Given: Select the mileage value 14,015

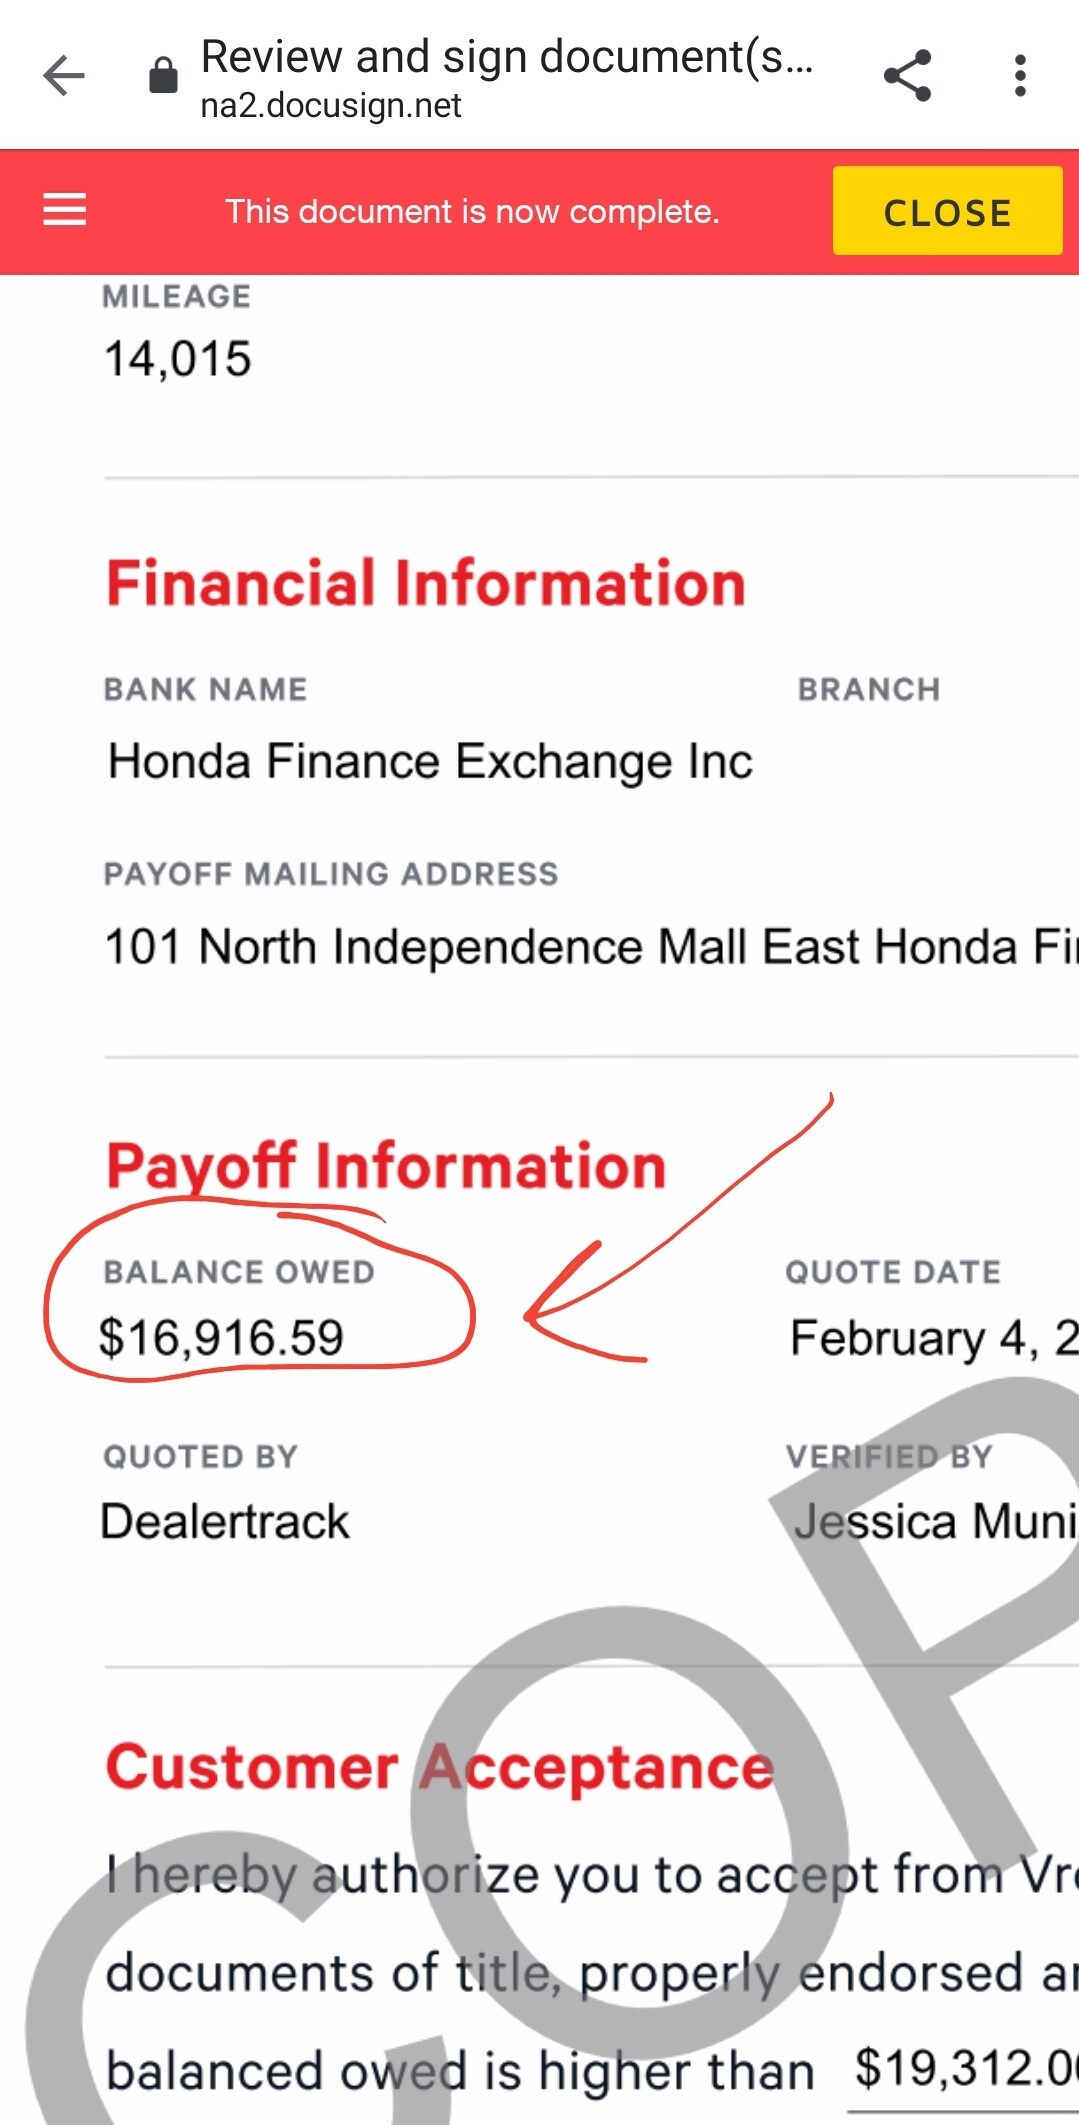Looking at the screenshot, I should click(x=178, y=359).
